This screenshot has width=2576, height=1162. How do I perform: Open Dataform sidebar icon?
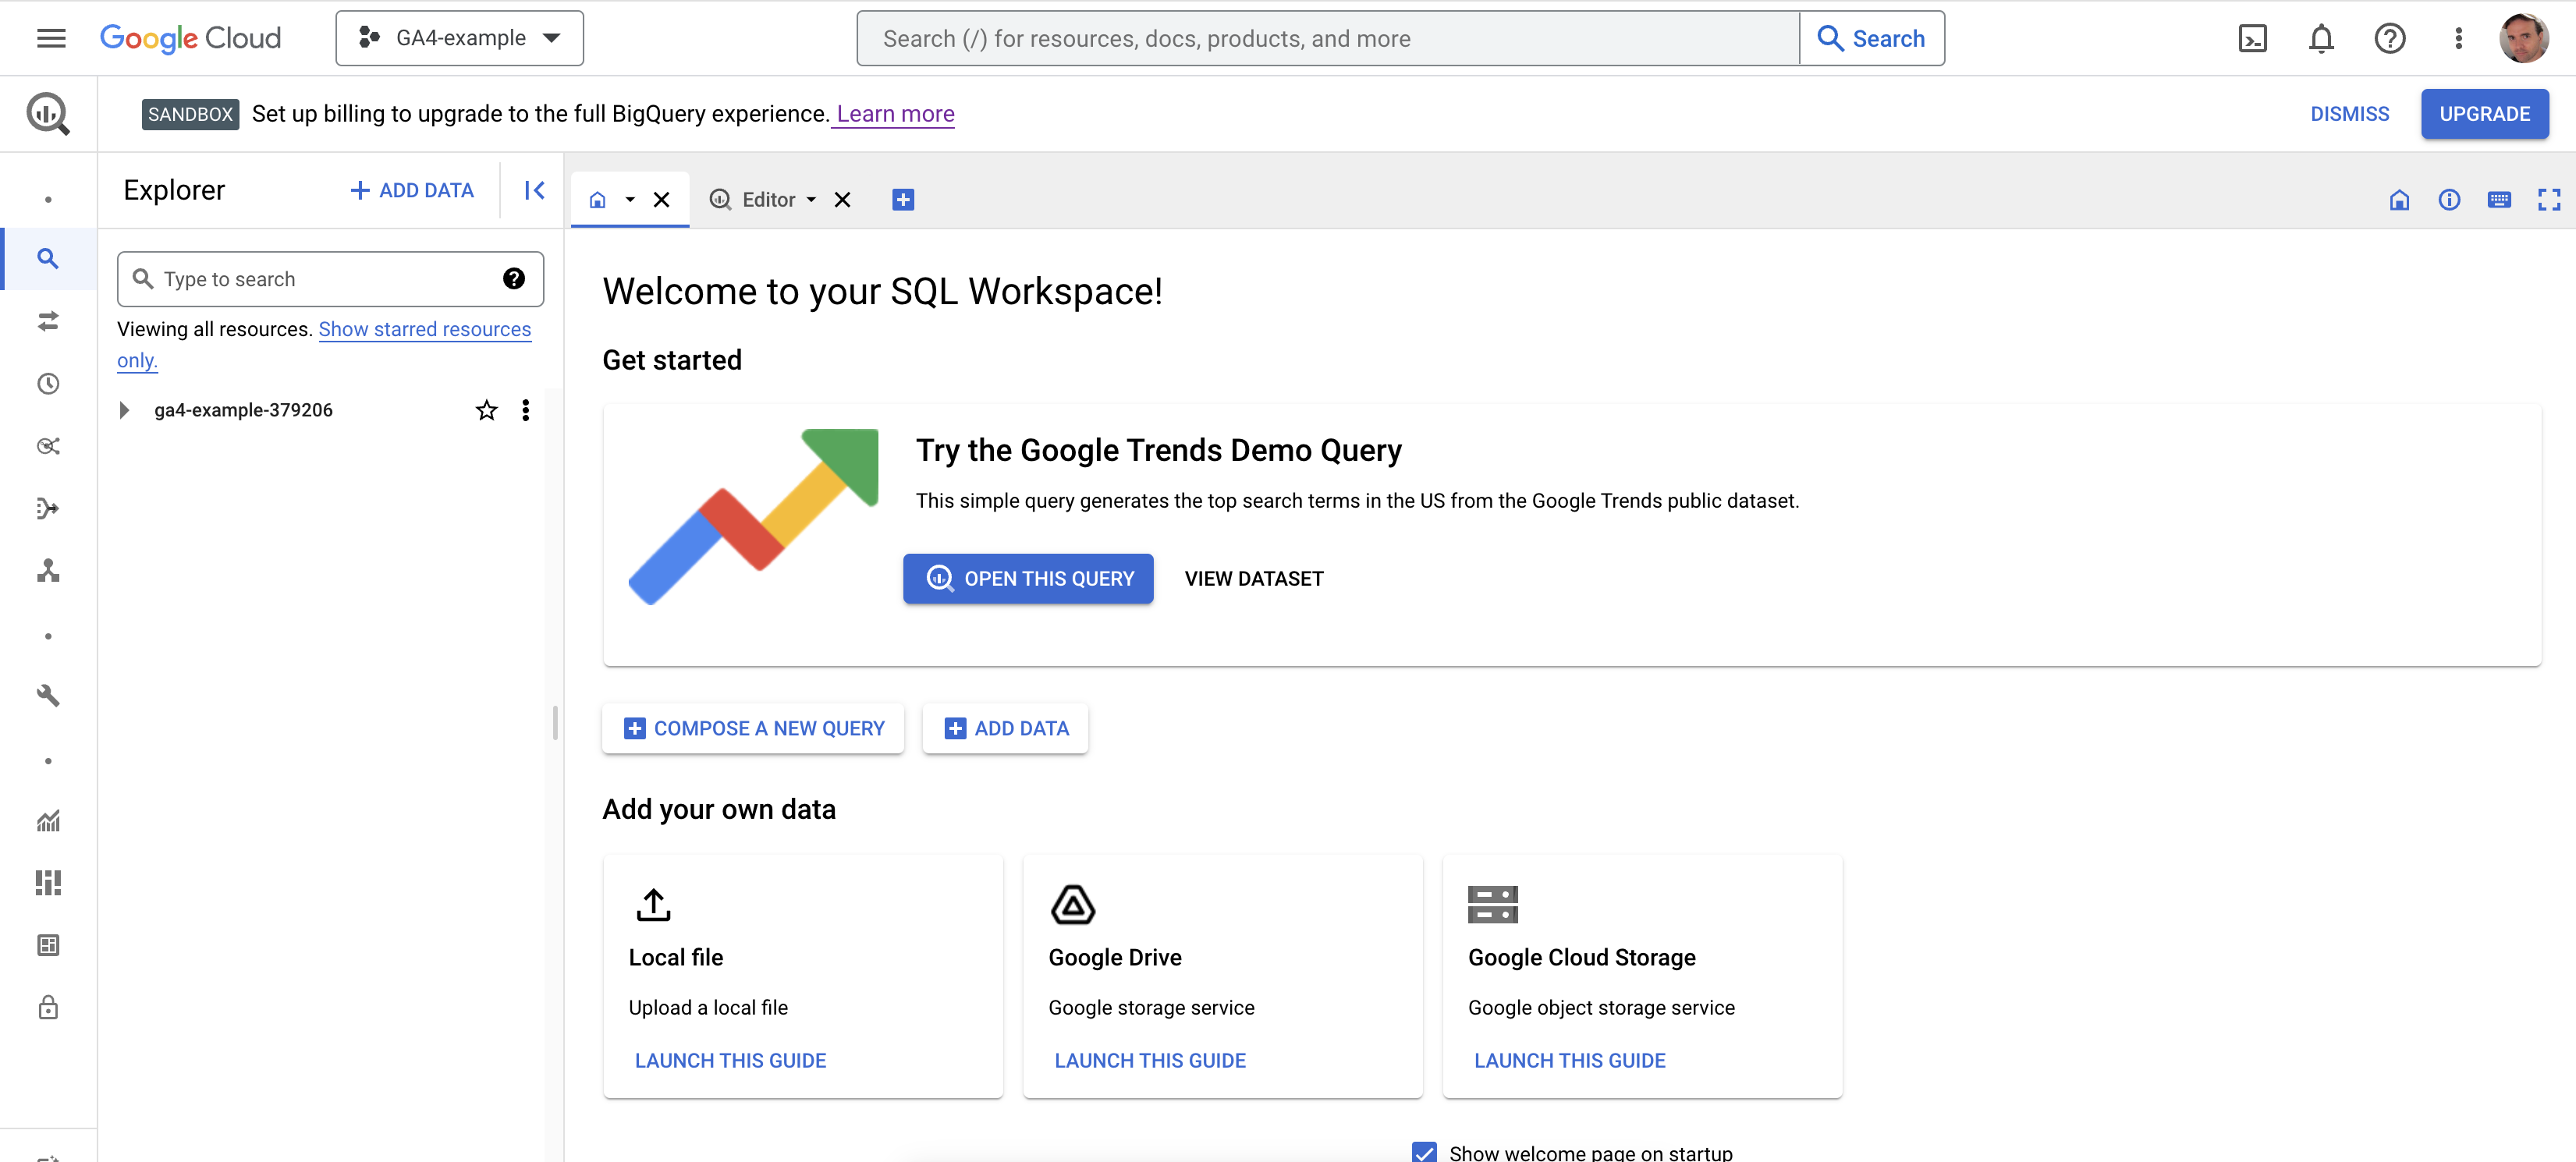(x=48, y=508)
